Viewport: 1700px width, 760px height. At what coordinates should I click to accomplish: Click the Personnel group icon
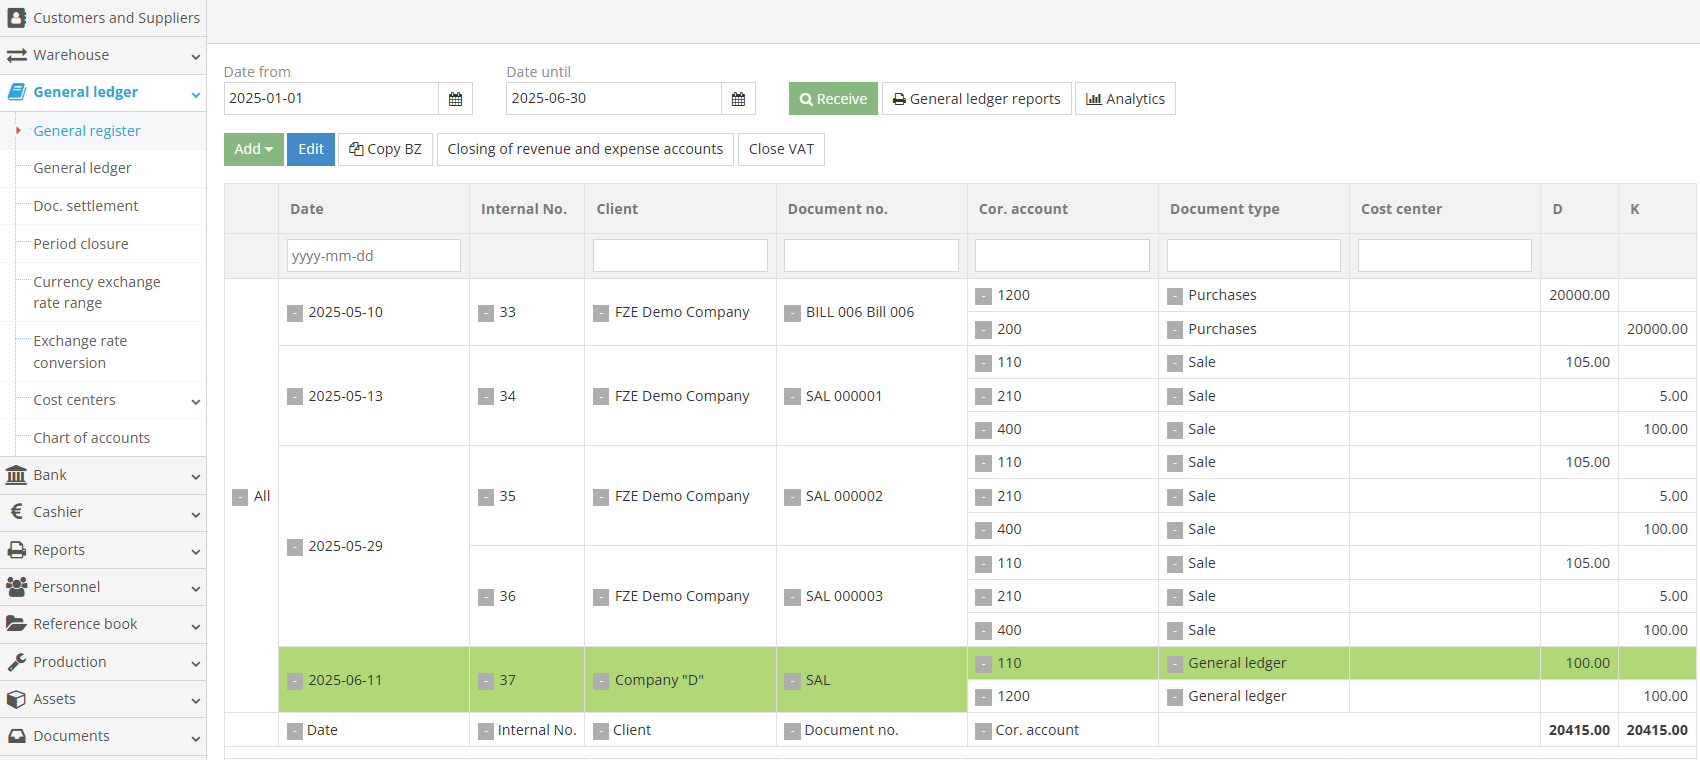click(16, 587)
